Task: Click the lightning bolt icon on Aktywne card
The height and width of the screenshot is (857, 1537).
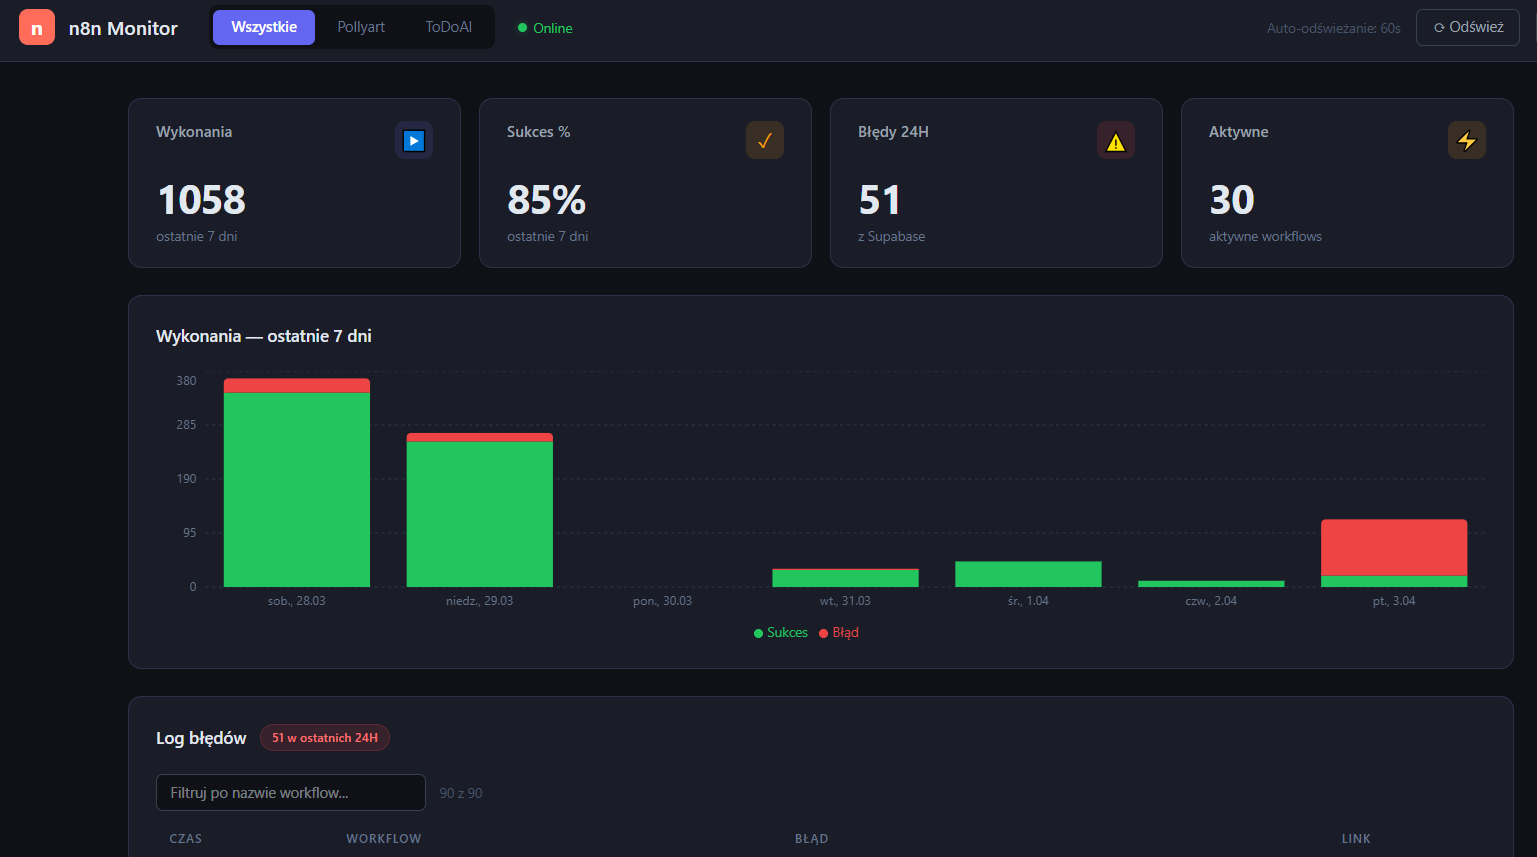Action: point(1467,141)
